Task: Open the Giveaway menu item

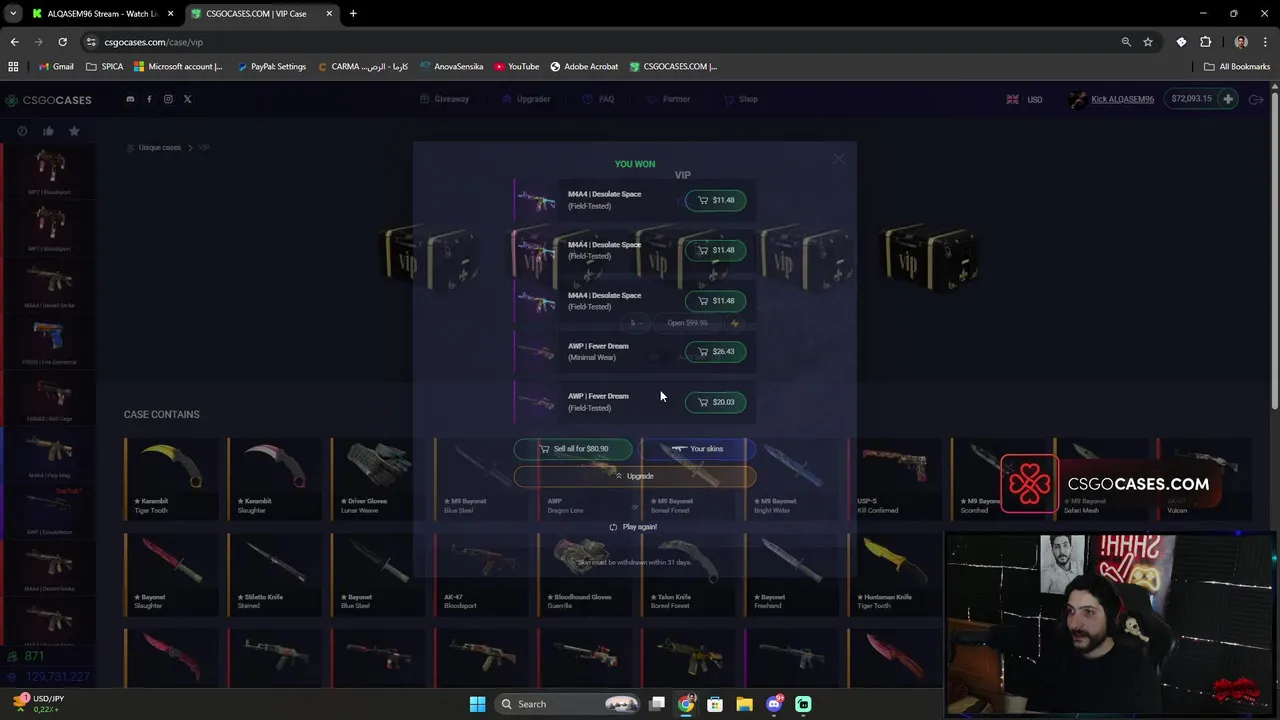Action: point(445,99)
